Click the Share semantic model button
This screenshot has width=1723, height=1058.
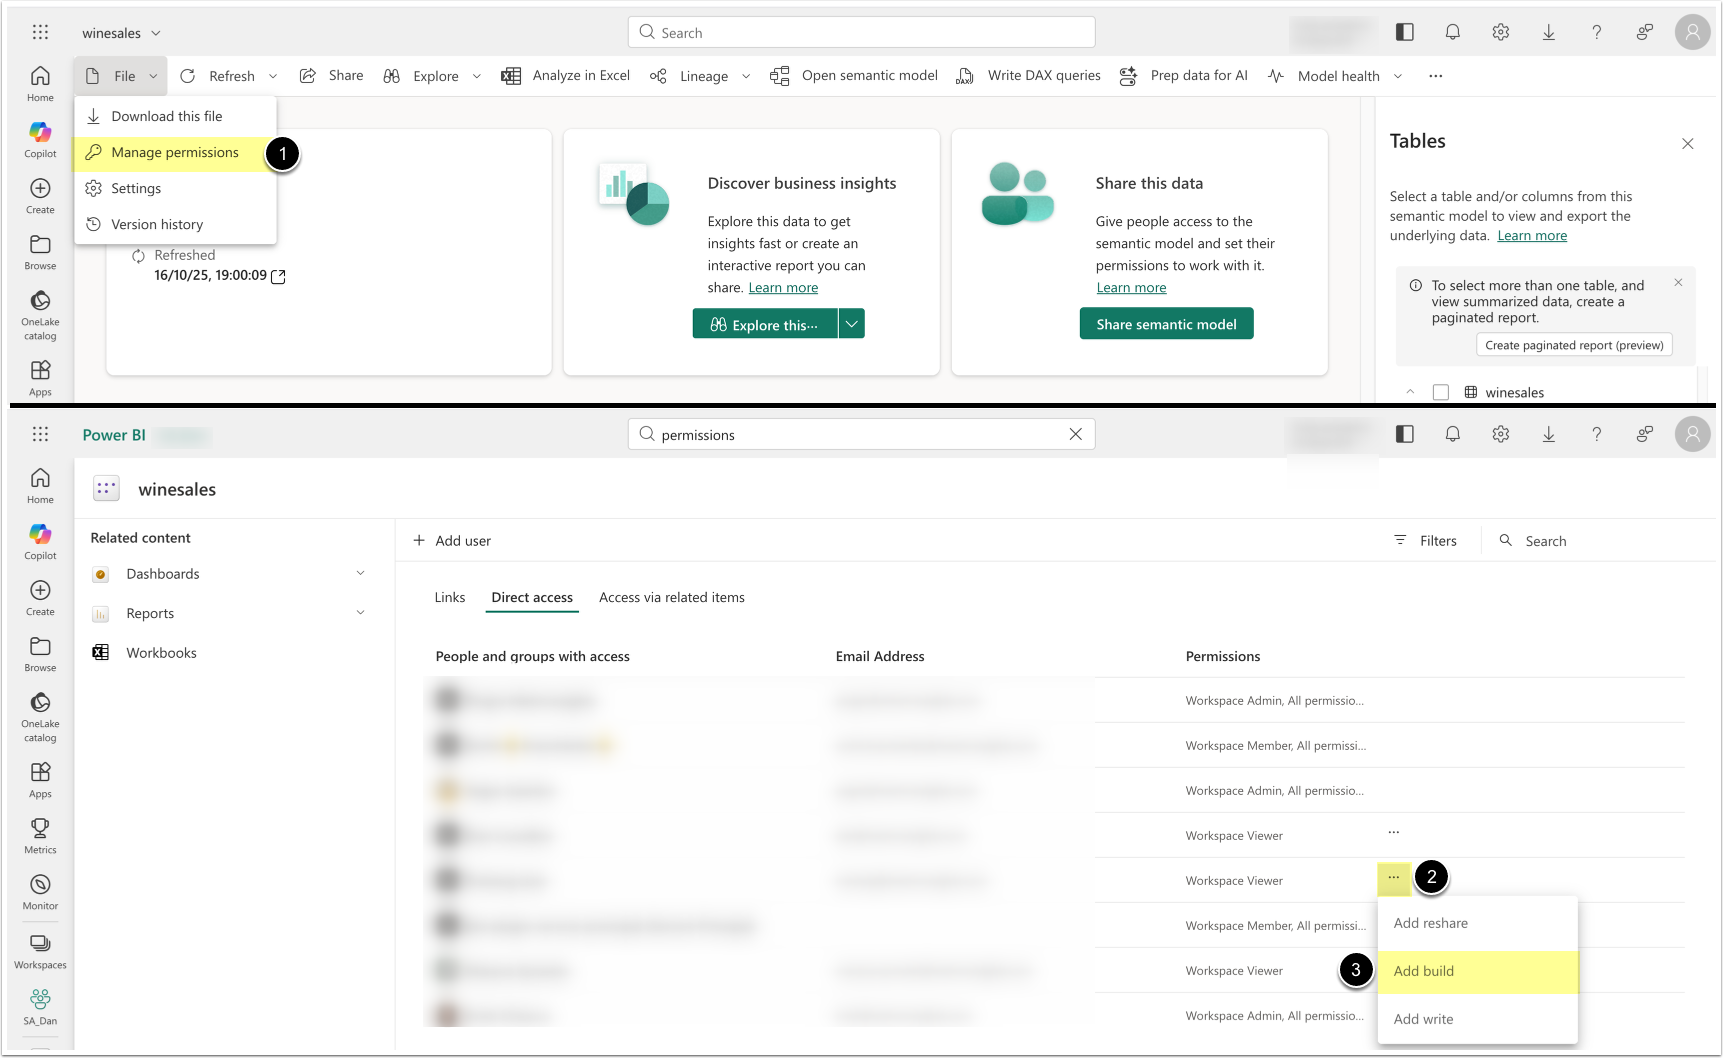1166,324
